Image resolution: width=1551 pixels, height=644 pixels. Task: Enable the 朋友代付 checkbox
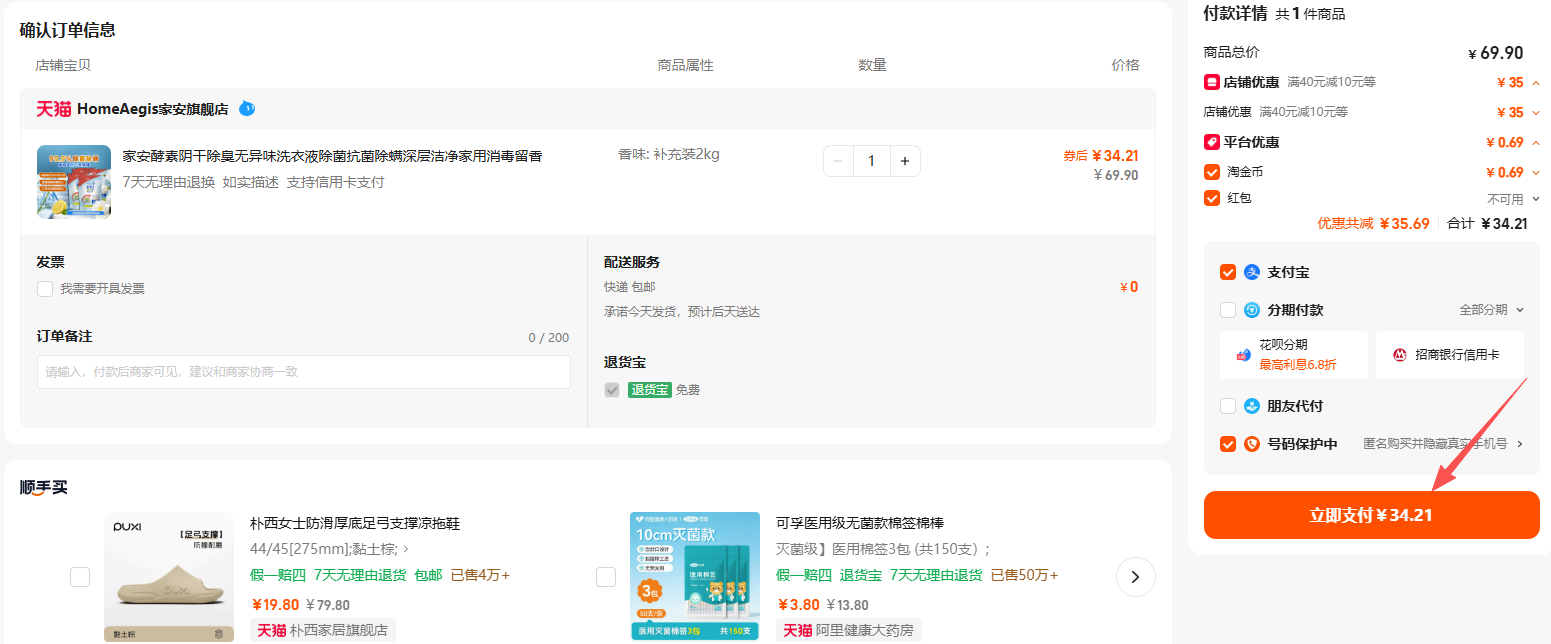[1228, 406]
